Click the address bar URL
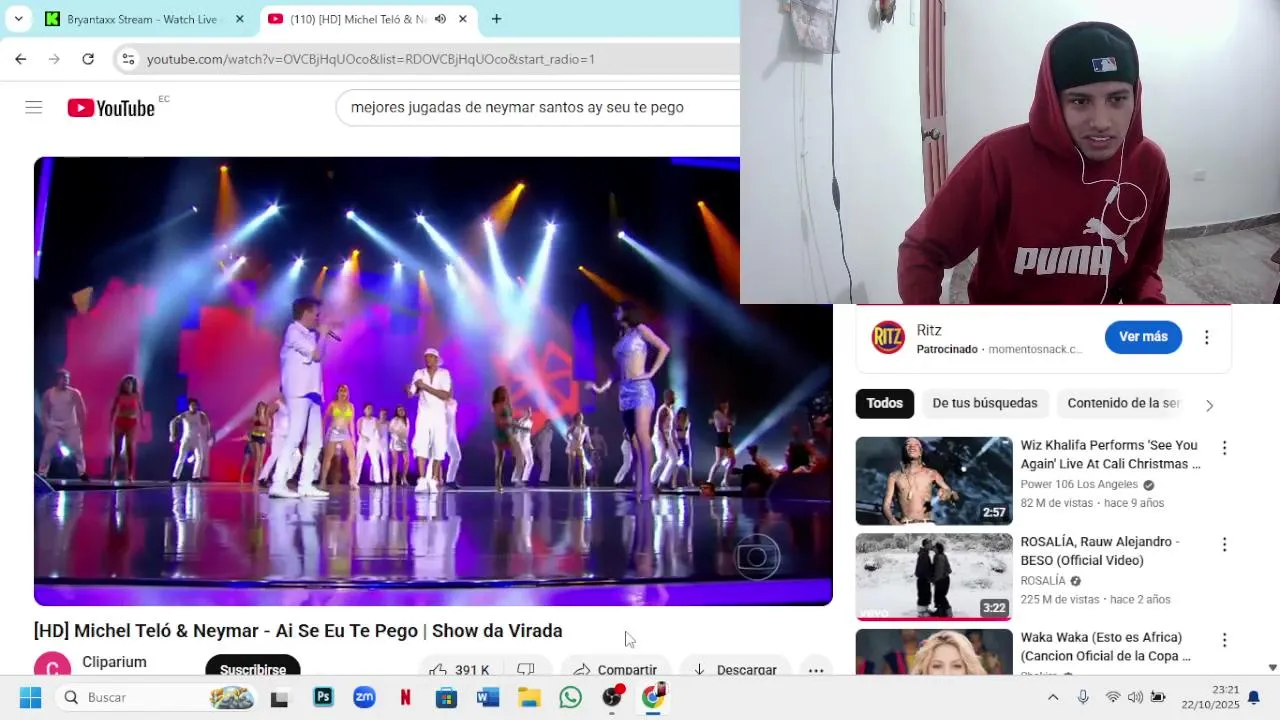Viewport: 1280px width, 720px height. pyautogui.click(x=371, y=59)
